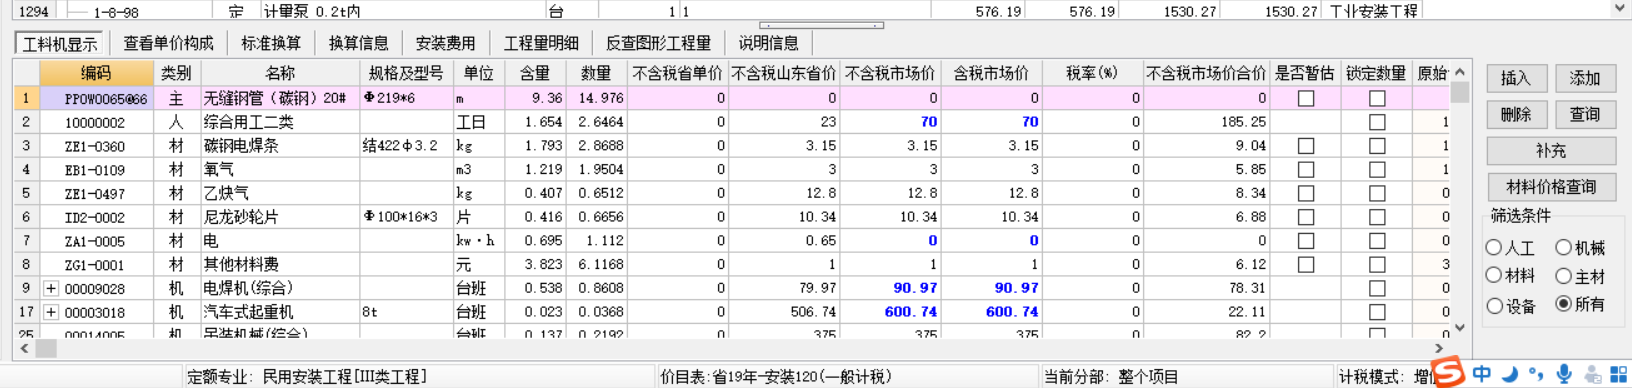Screen dimensions: 1632x388
Task: Tick 是否暂估 checkbox for 无缝钢管 row
Action: coord(1306,98)
